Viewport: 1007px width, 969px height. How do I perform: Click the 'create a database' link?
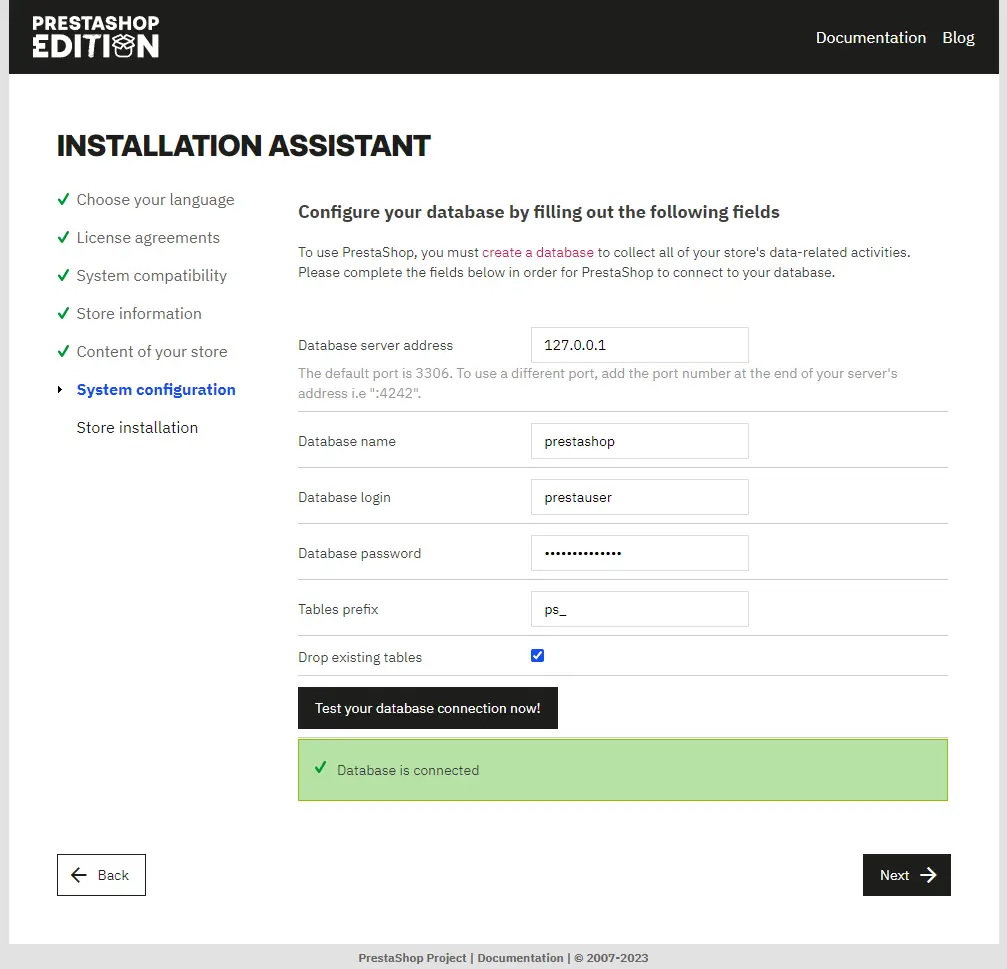(x=538, y=252)
